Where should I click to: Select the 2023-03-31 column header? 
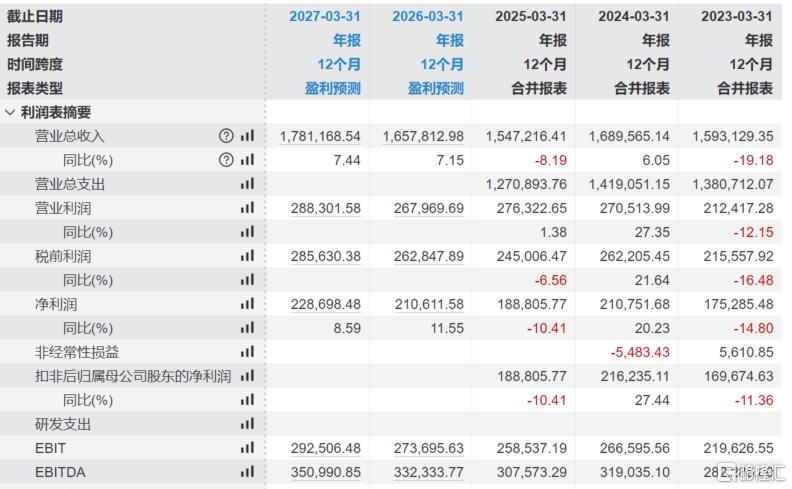(x=737, y=16)
